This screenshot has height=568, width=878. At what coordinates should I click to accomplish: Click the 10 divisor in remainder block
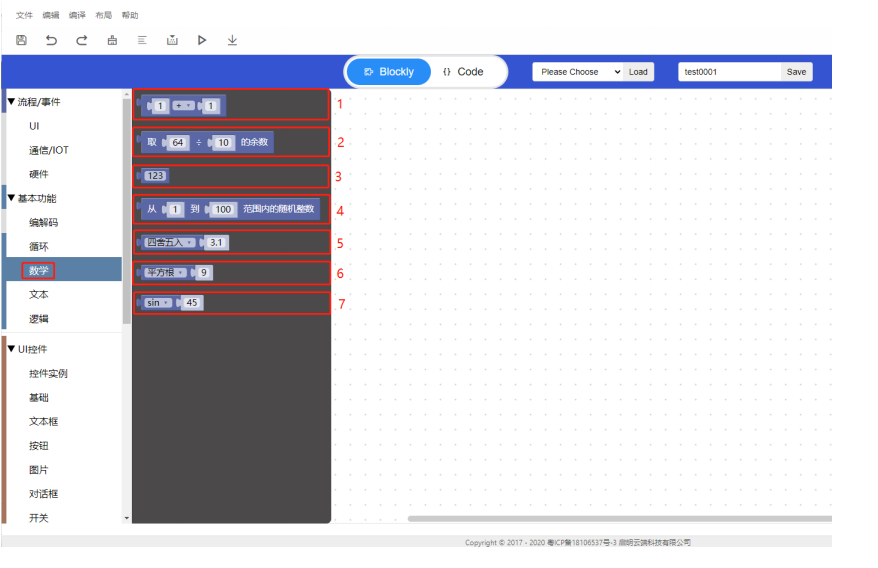[223, 142]
